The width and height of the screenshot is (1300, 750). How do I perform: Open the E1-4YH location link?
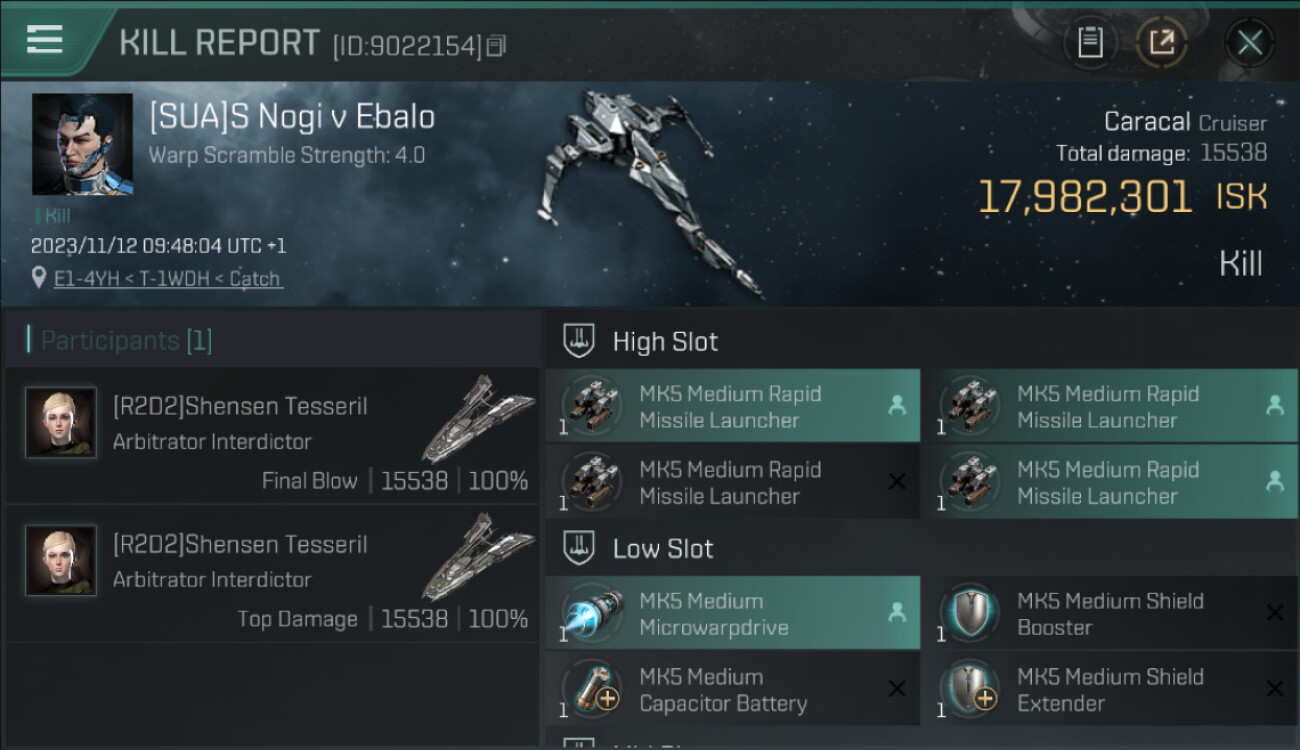[x=167, y=279]
